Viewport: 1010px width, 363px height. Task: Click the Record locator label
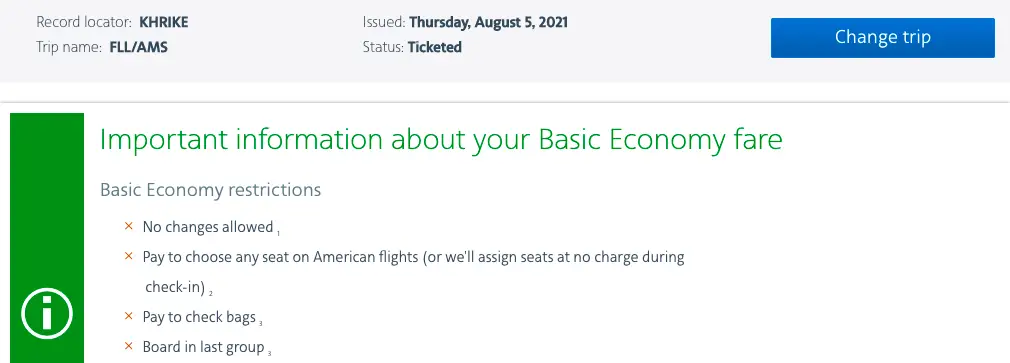84,23
